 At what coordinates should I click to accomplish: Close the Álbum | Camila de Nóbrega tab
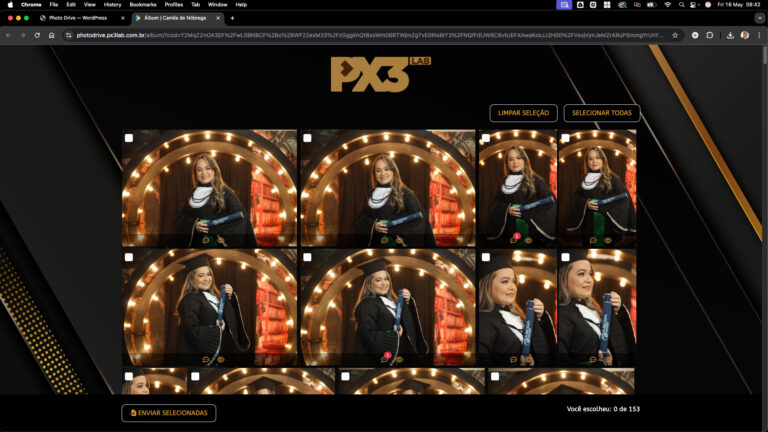point(218,18)
